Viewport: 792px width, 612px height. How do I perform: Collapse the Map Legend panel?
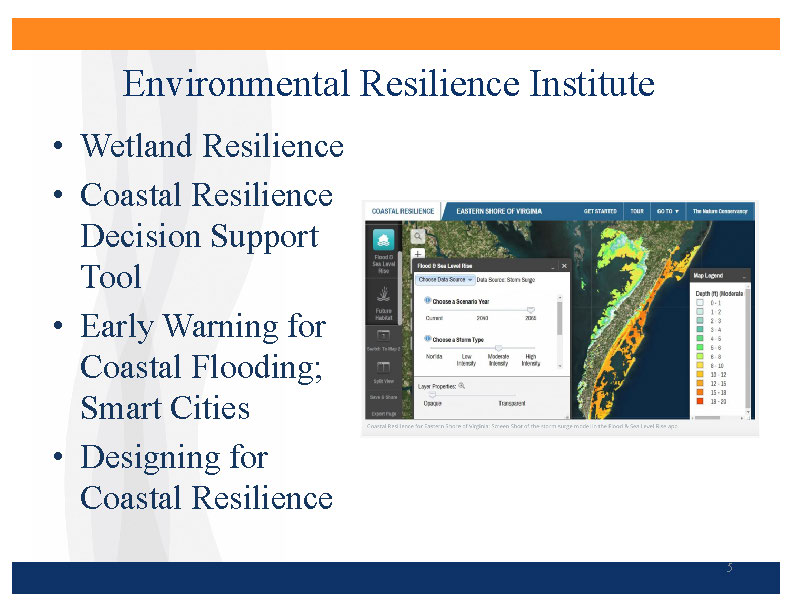tap(745, 275)
